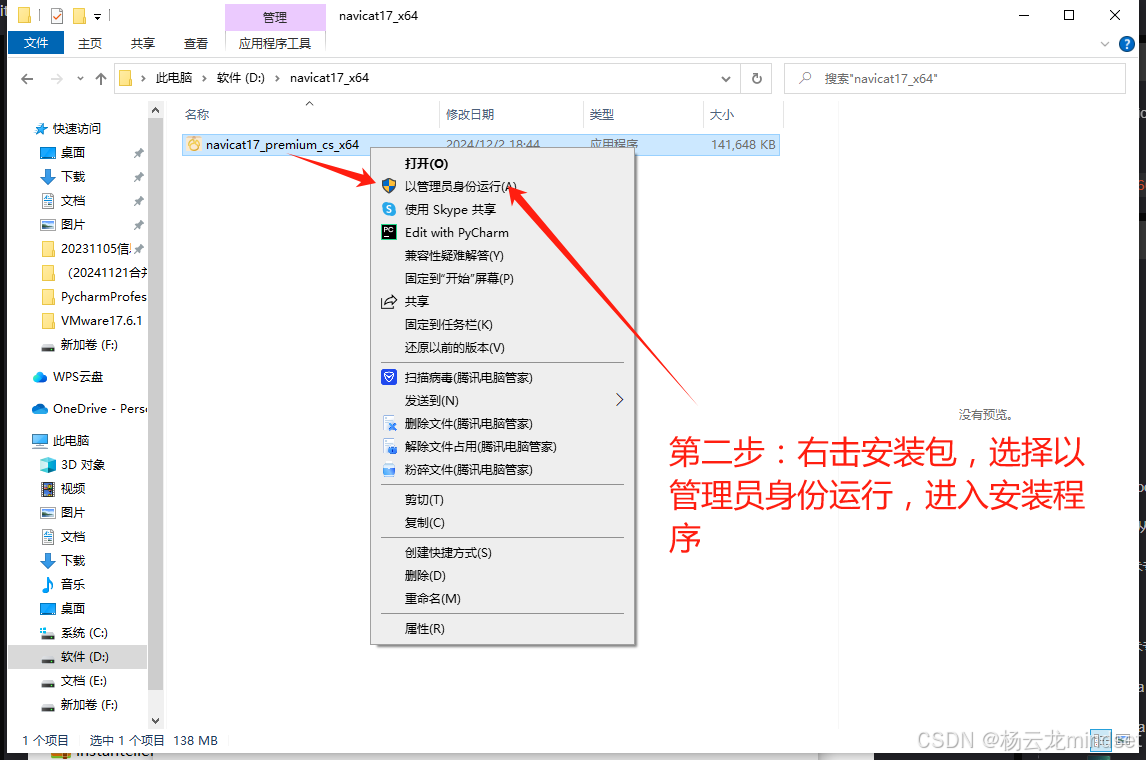The height and width of the screenshot is (760, 1146).
Task: Switch to the 共享 ribbon tab
Action: click(x=143, y=43)
